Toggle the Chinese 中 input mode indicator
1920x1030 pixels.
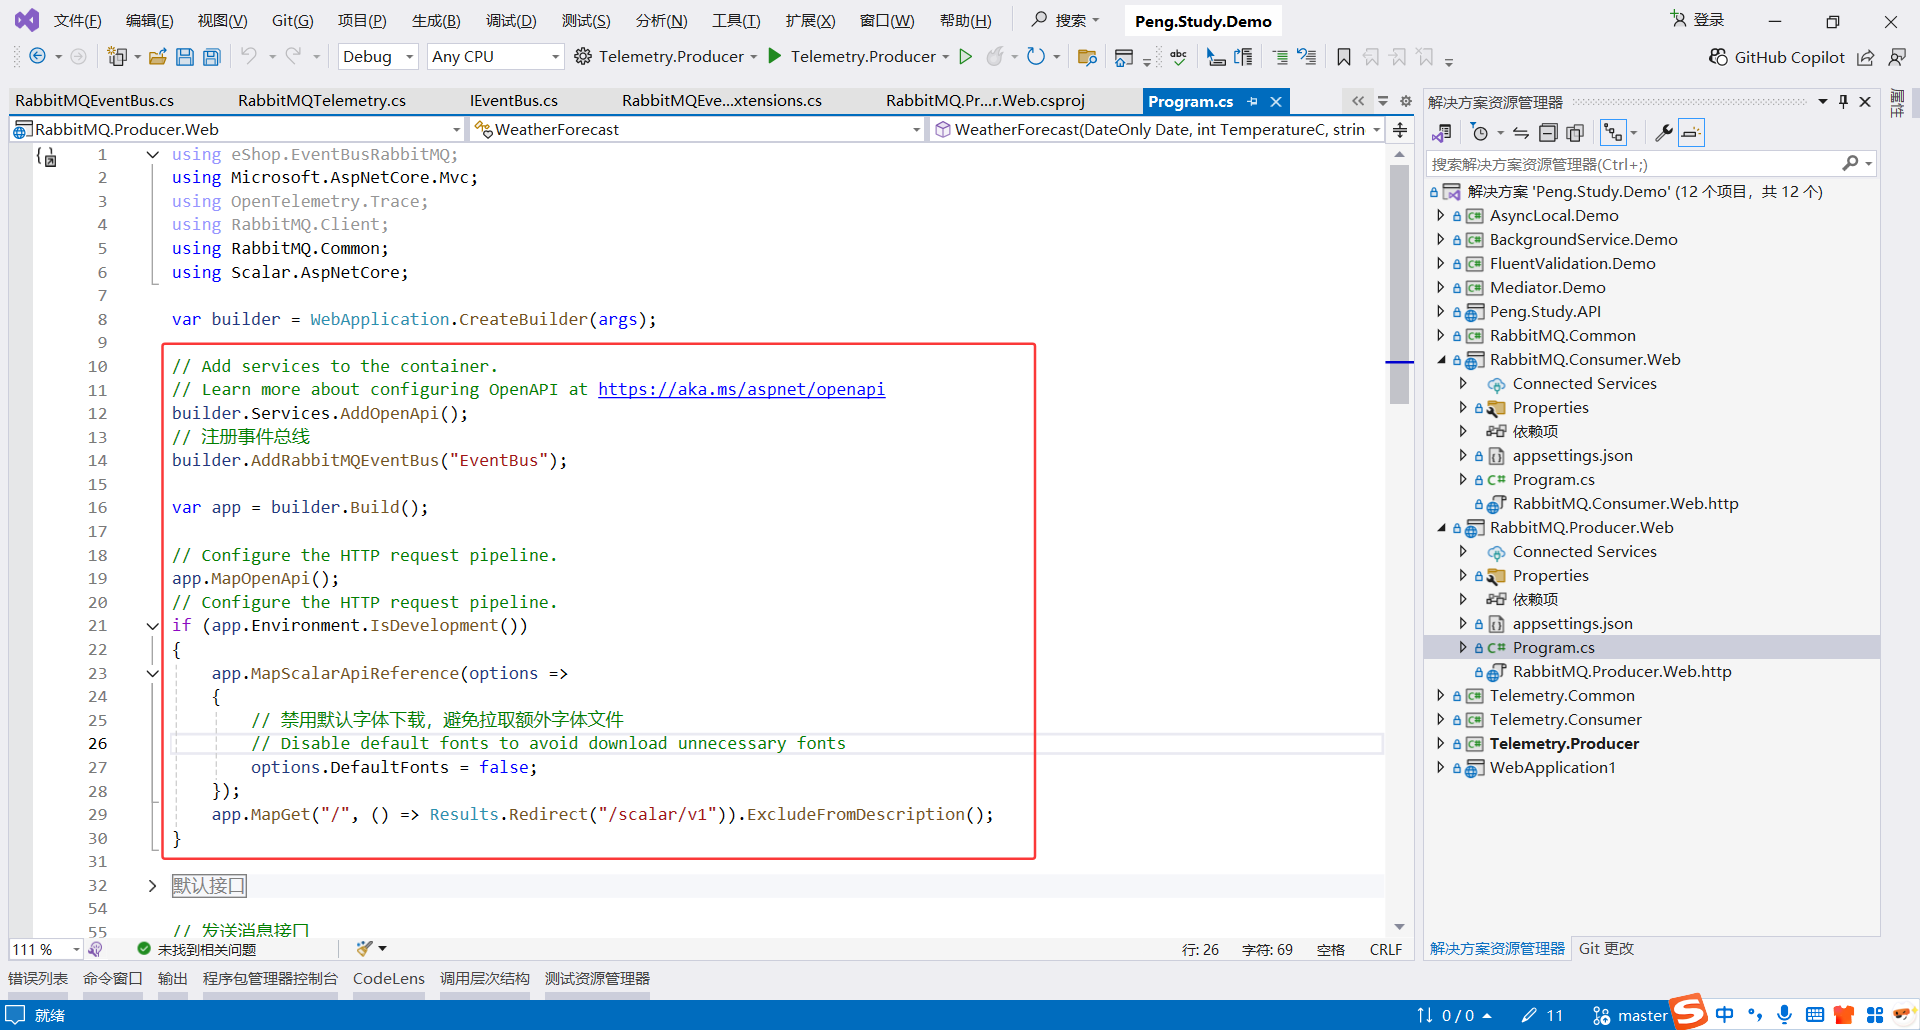1725,1015
